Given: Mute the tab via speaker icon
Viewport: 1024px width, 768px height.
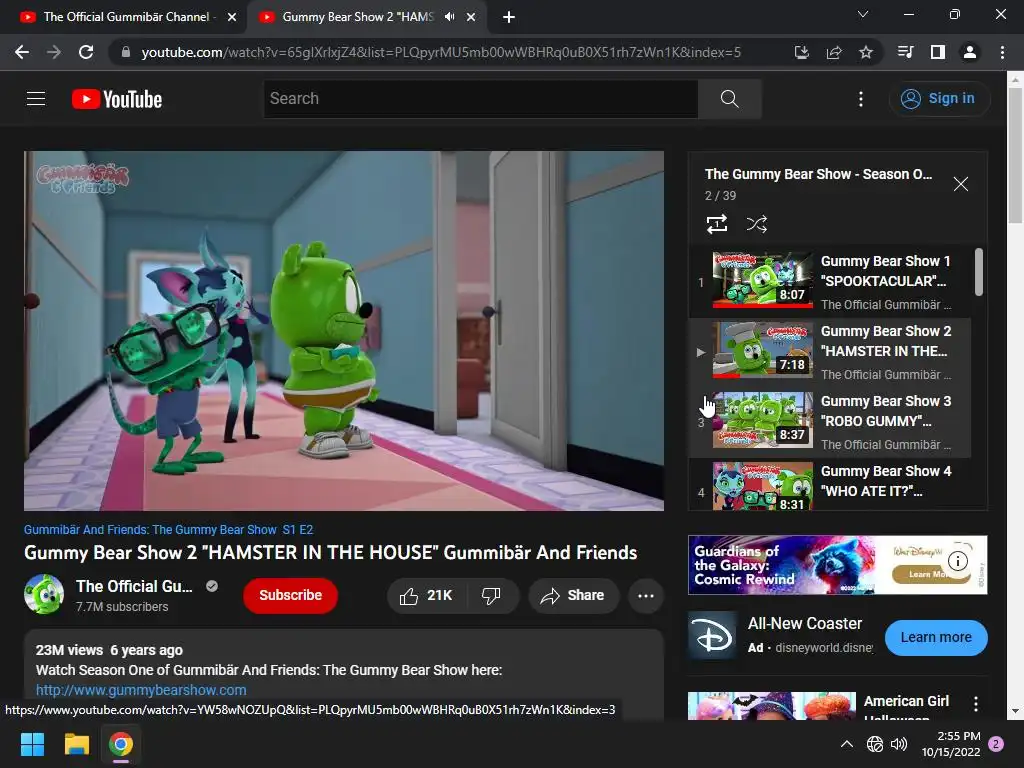Looking at the screenshot, I should 449,17.
